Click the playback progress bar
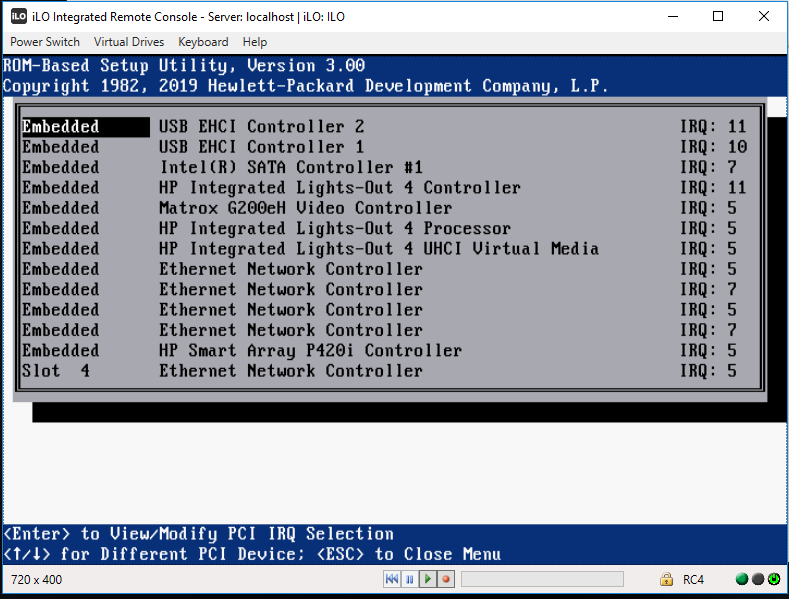The image size is (789, 599). coord(542,579)
